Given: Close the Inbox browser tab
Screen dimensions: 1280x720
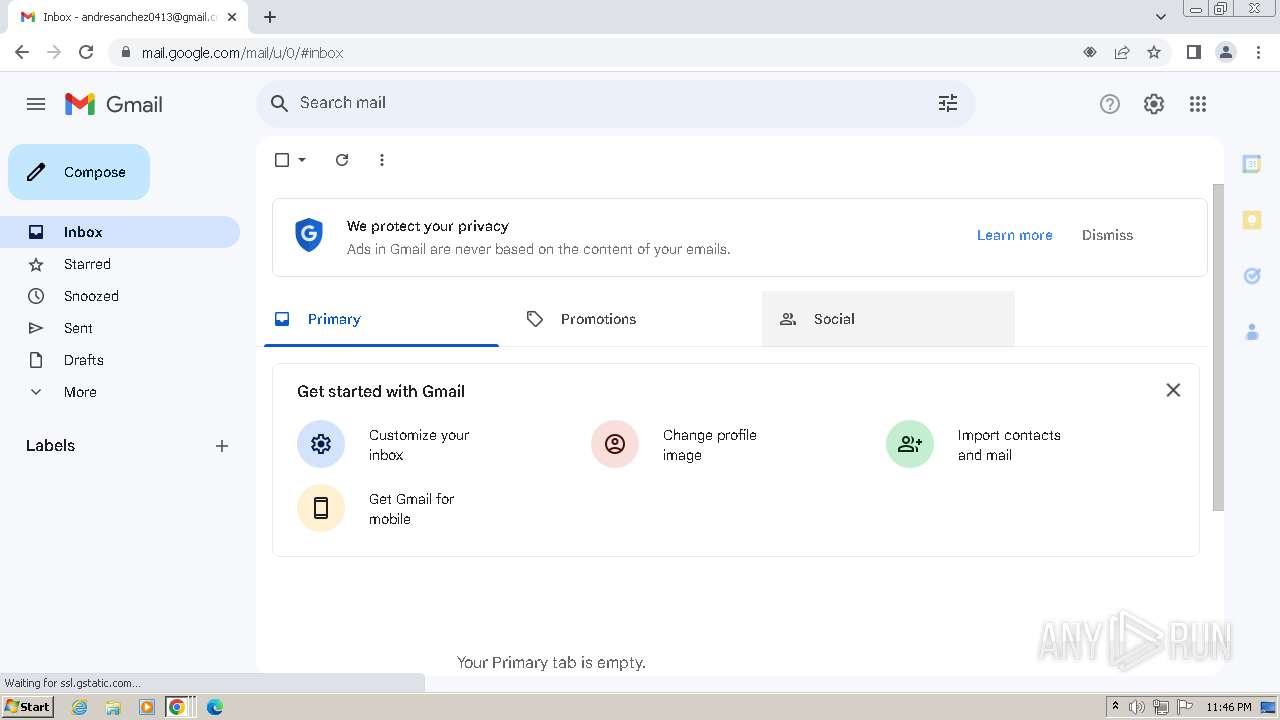Looking at the screenshot, I should tap(232, 17).
